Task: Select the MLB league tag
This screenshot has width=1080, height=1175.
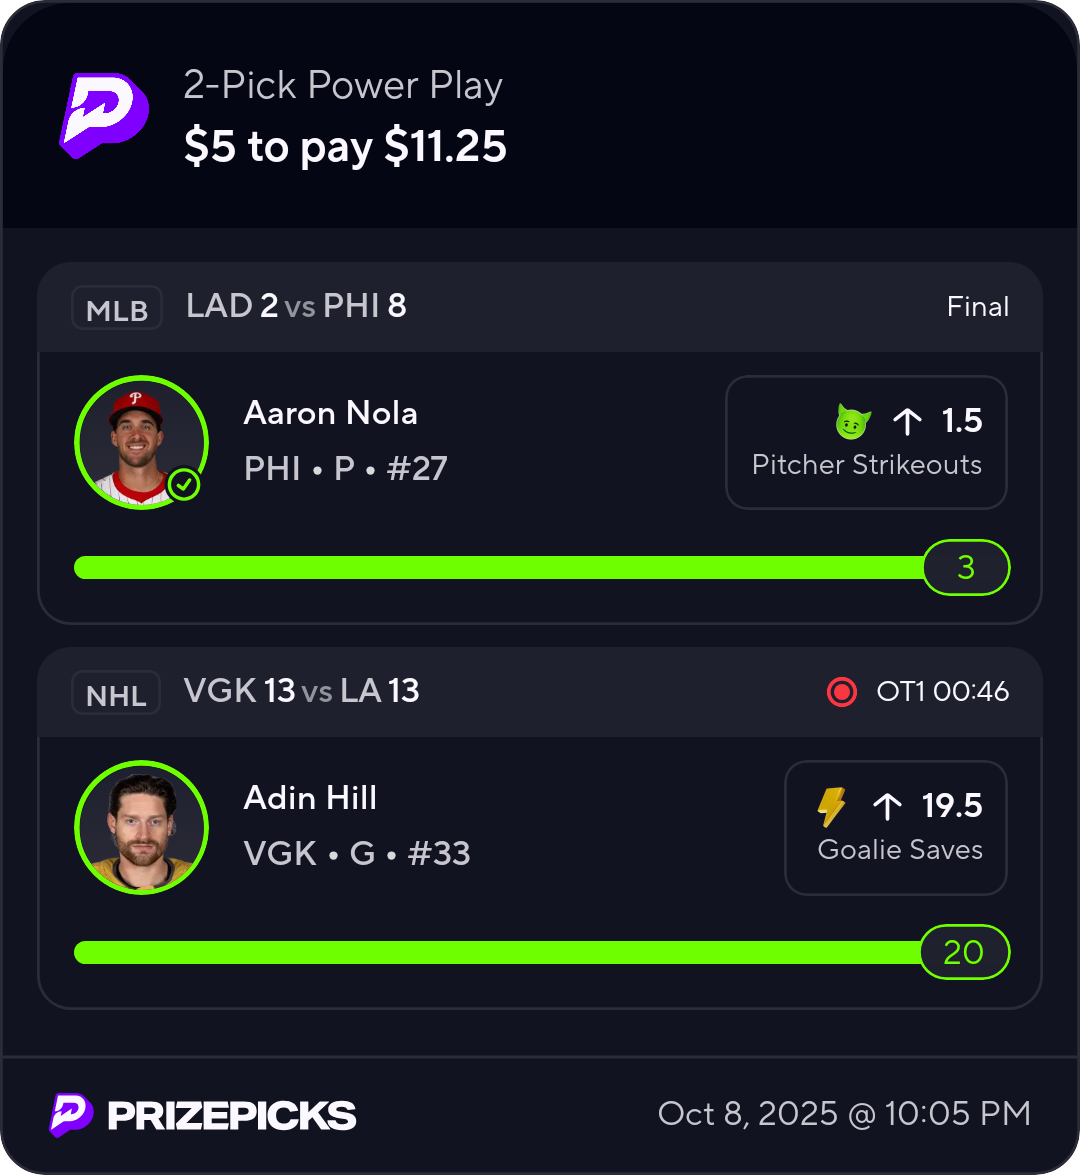Action: coord(117,309)
